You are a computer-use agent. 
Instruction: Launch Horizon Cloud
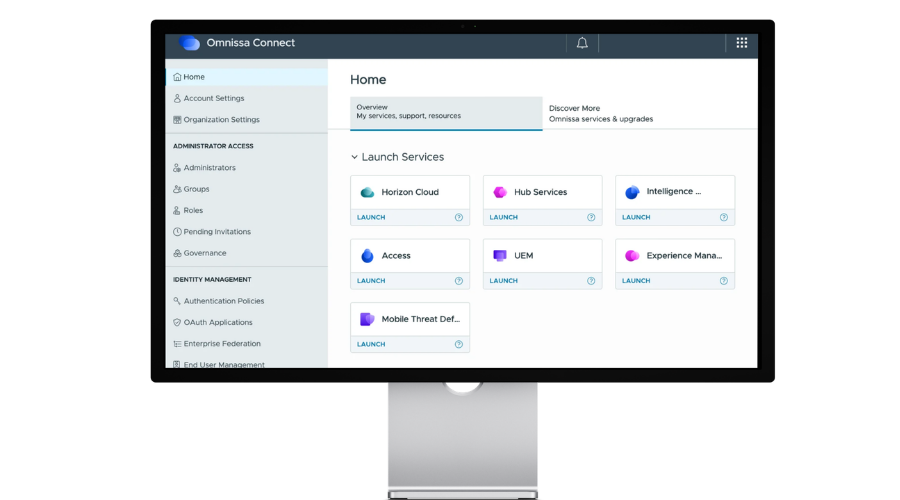point(371,218)
